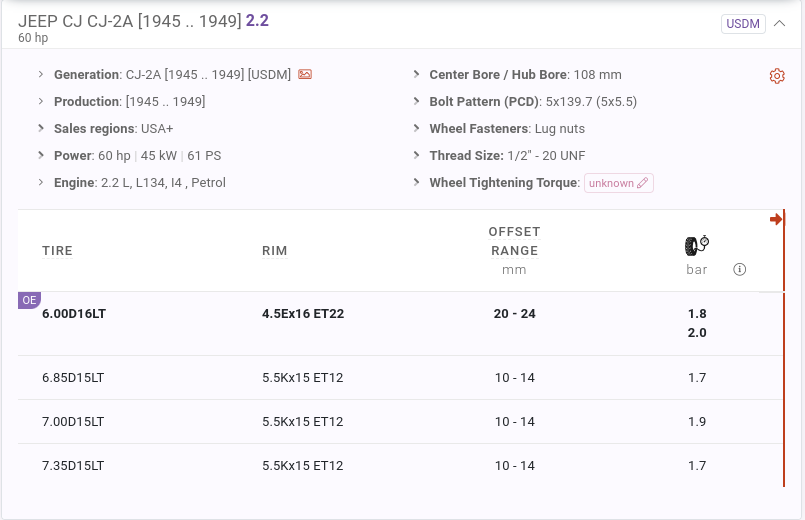The image size is (805, 520).
Task: Click the tire pressure gauge icon
Action: tap(697, 246)
